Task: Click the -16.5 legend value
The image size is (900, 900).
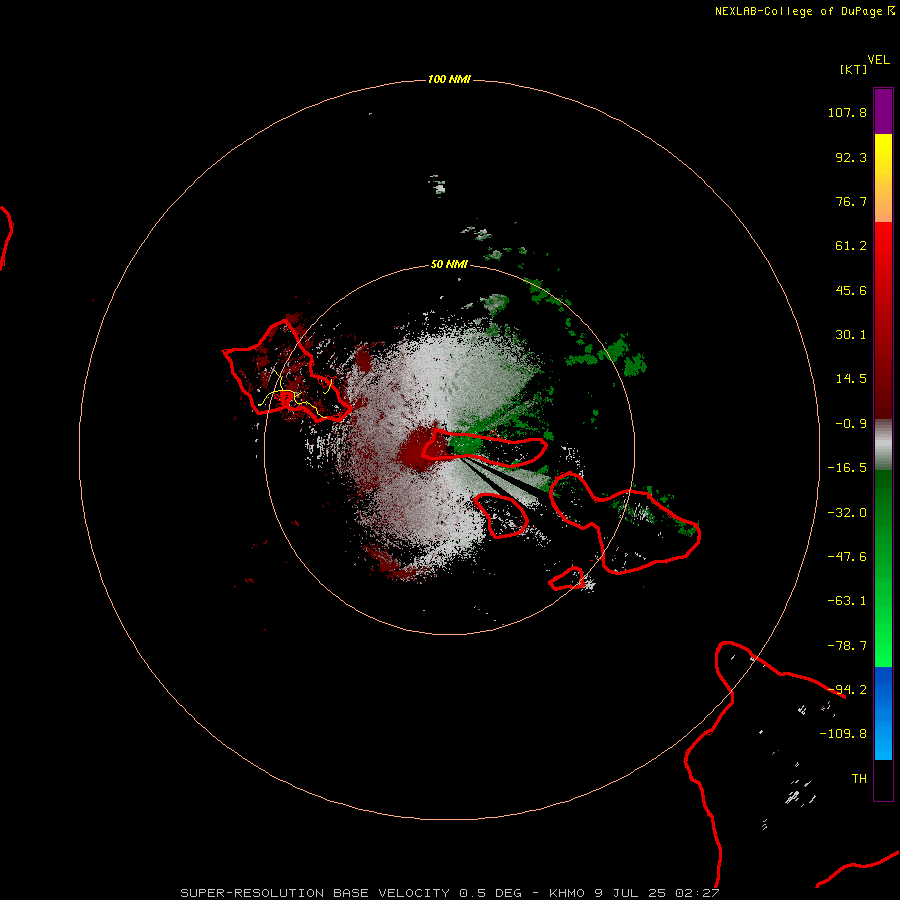Action: click(x=847, y=468)
